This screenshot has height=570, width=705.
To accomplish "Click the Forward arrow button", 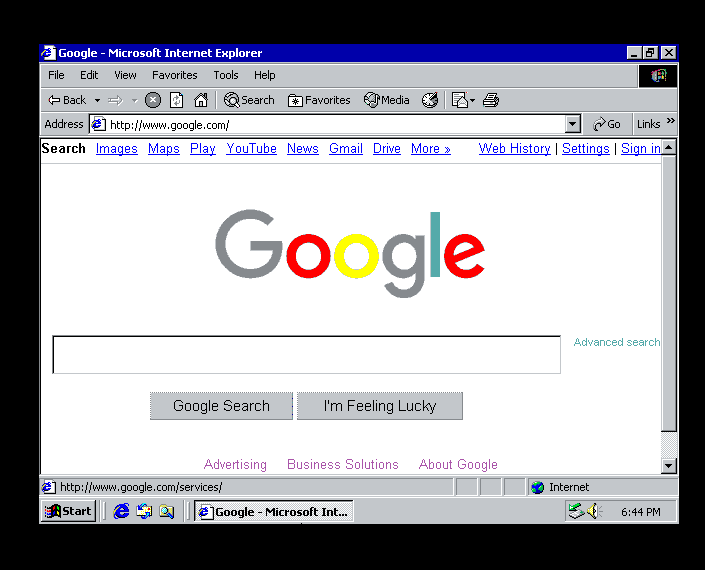I will [x=116, y=100].
